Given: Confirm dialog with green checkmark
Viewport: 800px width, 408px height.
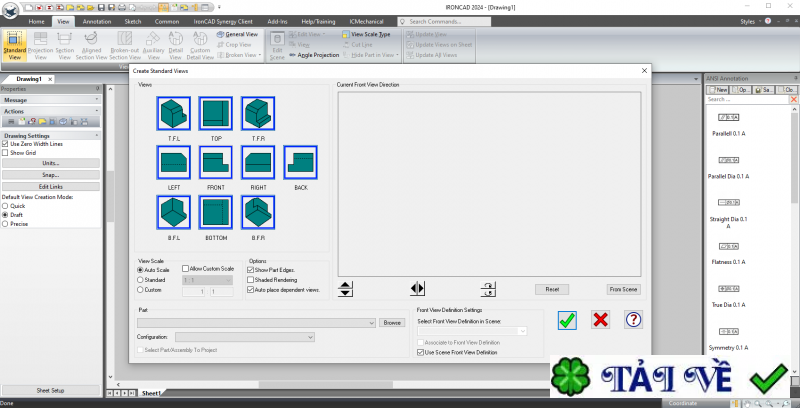Looking at the screenshot, I should (567, 320).
